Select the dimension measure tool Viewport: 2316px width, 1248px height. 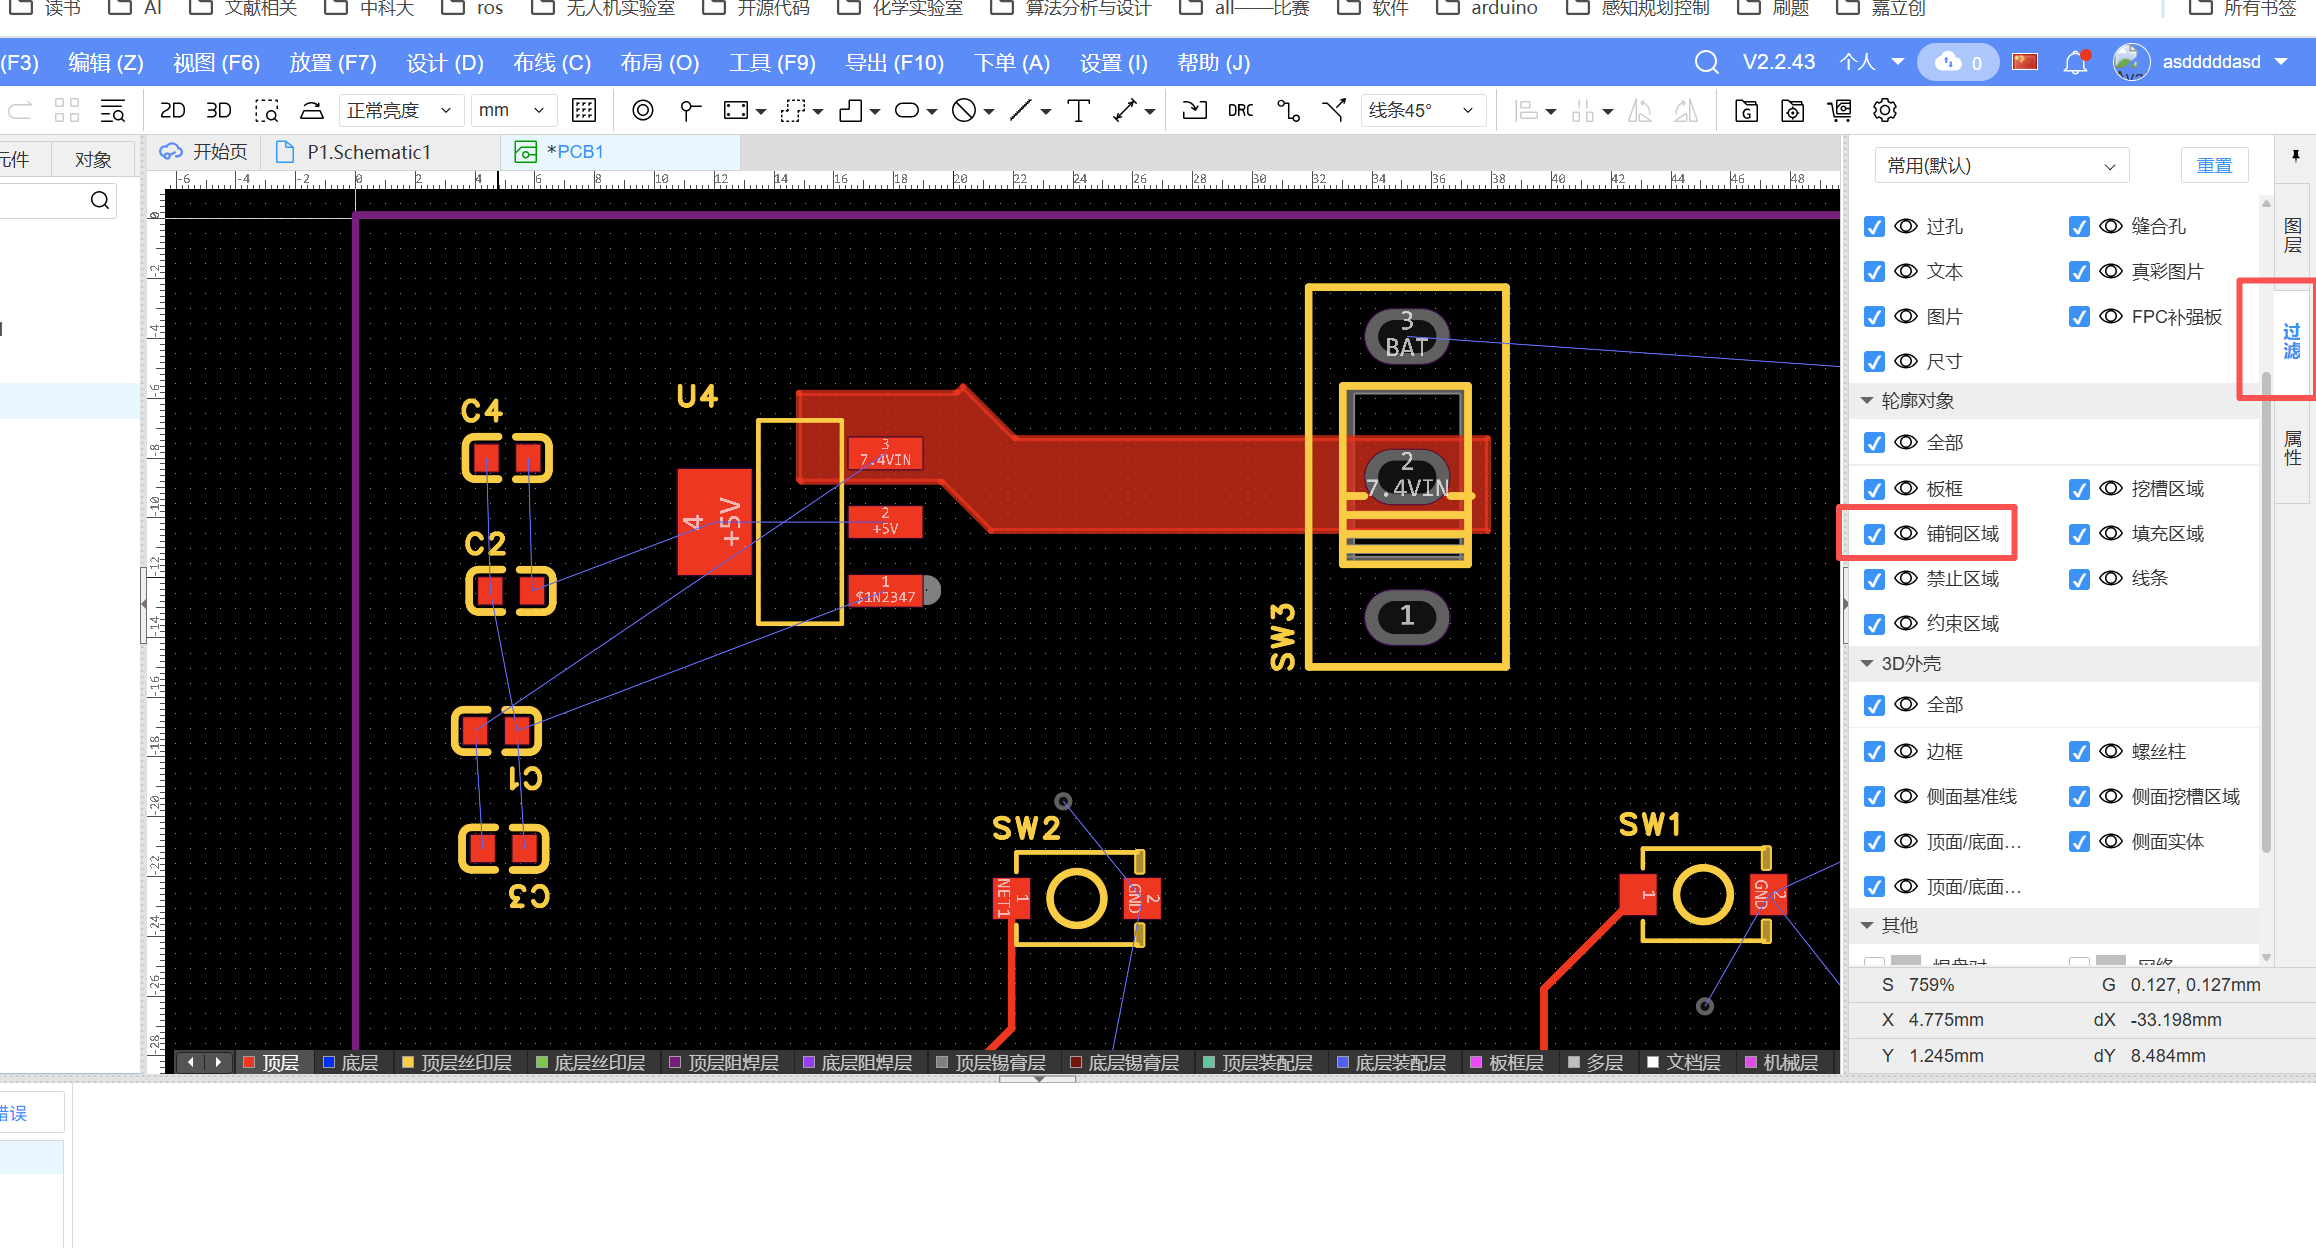(1125, 110)
